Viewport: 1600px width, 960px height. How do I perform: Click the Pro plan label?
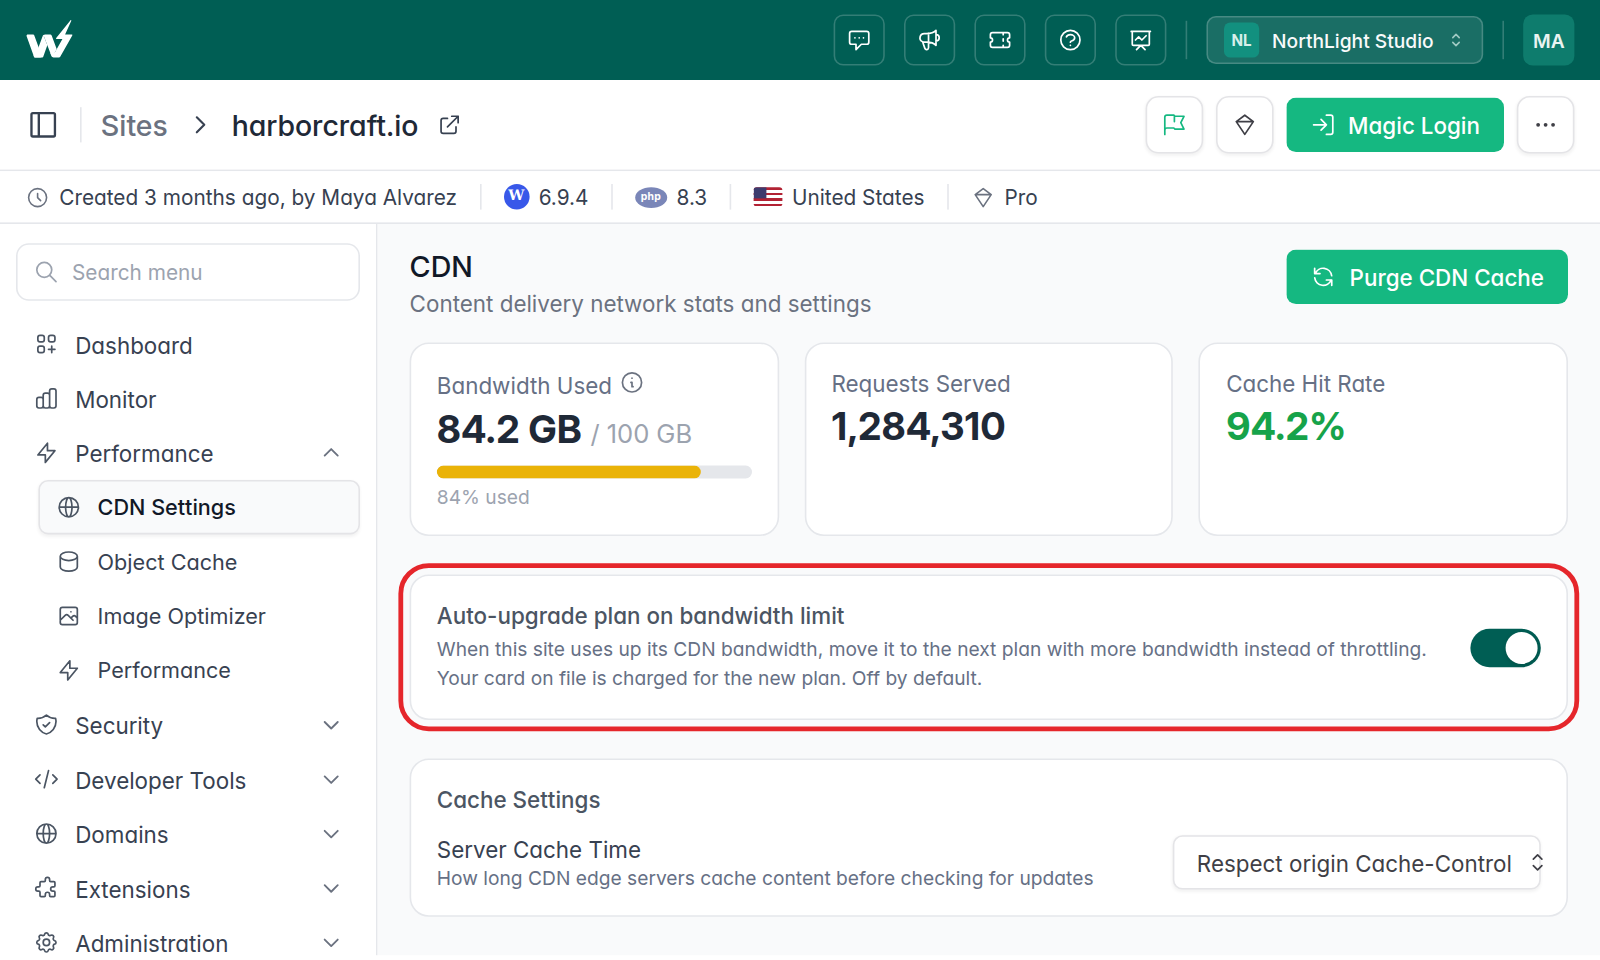[x=1020, y=197]
